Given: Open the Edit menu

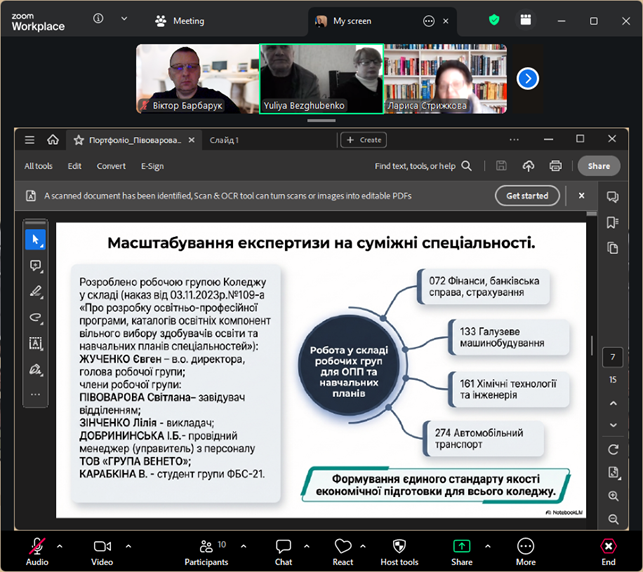Looking at the screenshot, I should (75, 166).
